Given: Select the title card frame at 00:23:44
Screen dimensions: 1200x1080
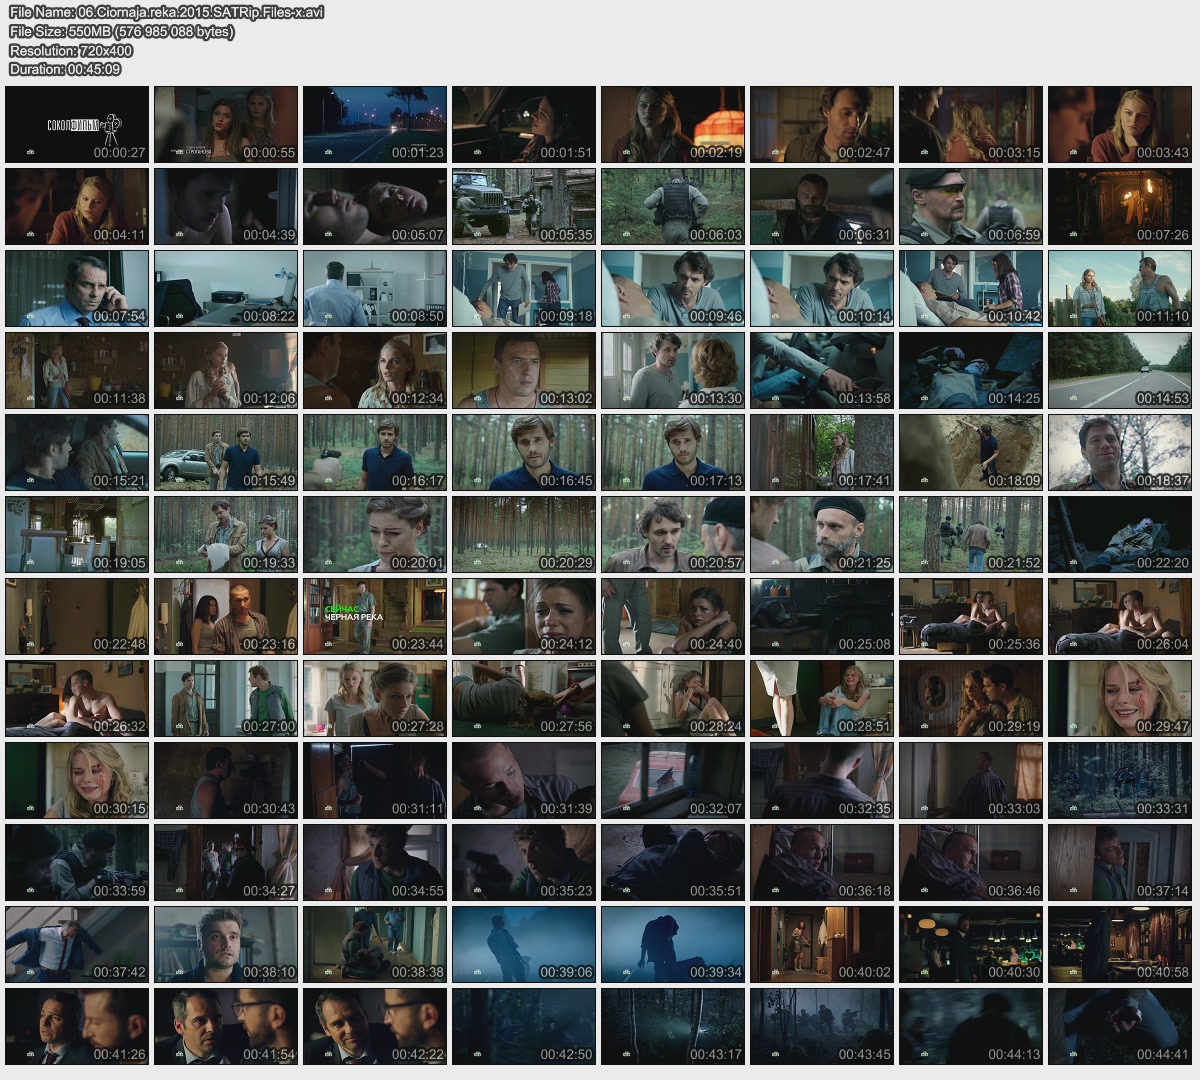Looking at the screenshot, I should point(375,616).
